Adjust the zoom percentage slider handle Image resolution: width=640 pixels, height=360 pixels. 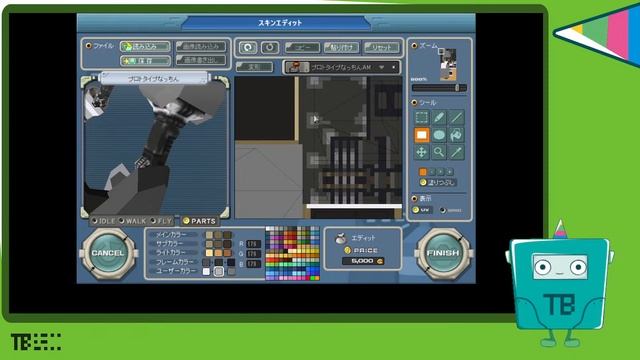click(x=458, y=88)
